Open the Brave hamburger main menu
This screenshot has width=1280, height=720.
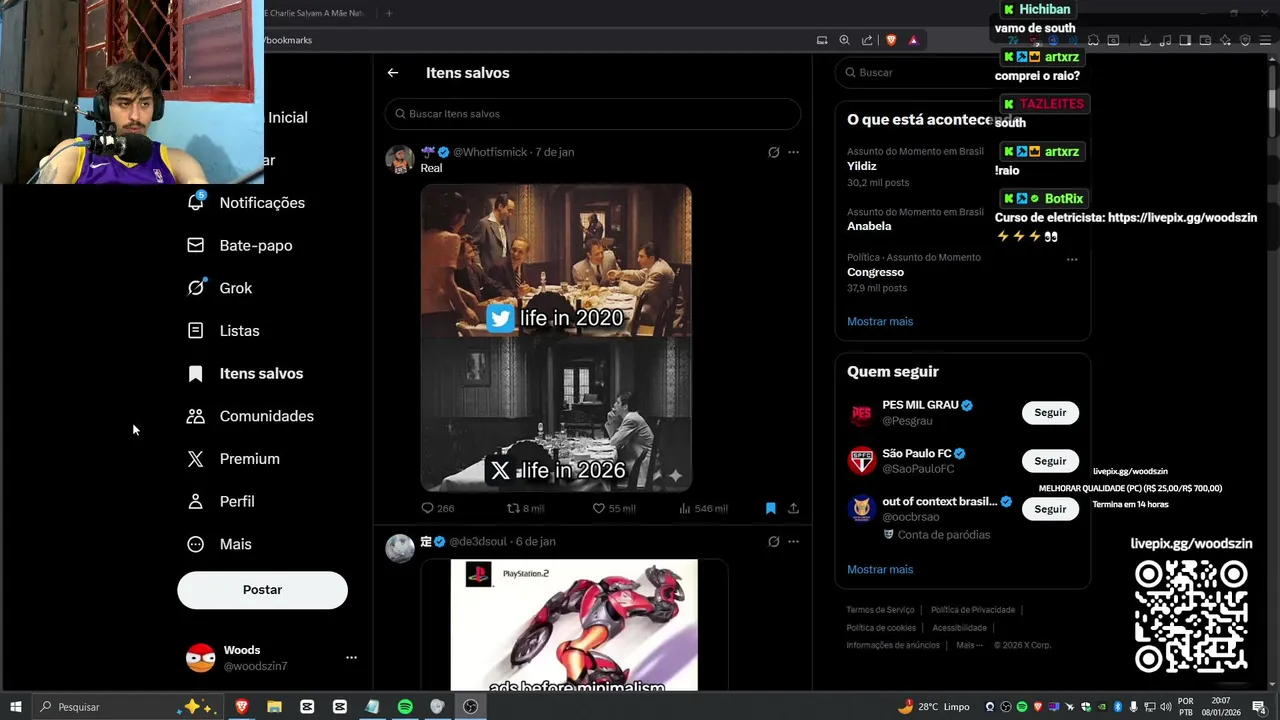(1265, 40)
